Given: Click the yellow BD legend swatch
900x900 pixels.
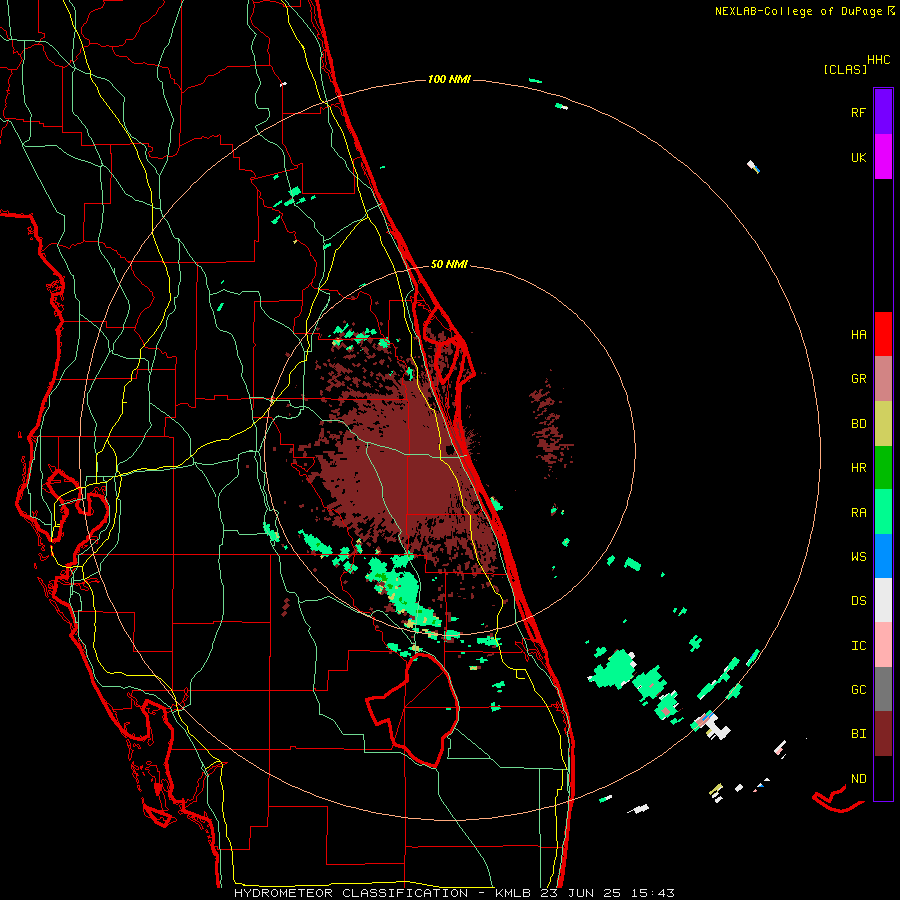Looking at the screenshot, I should (883, 424).
